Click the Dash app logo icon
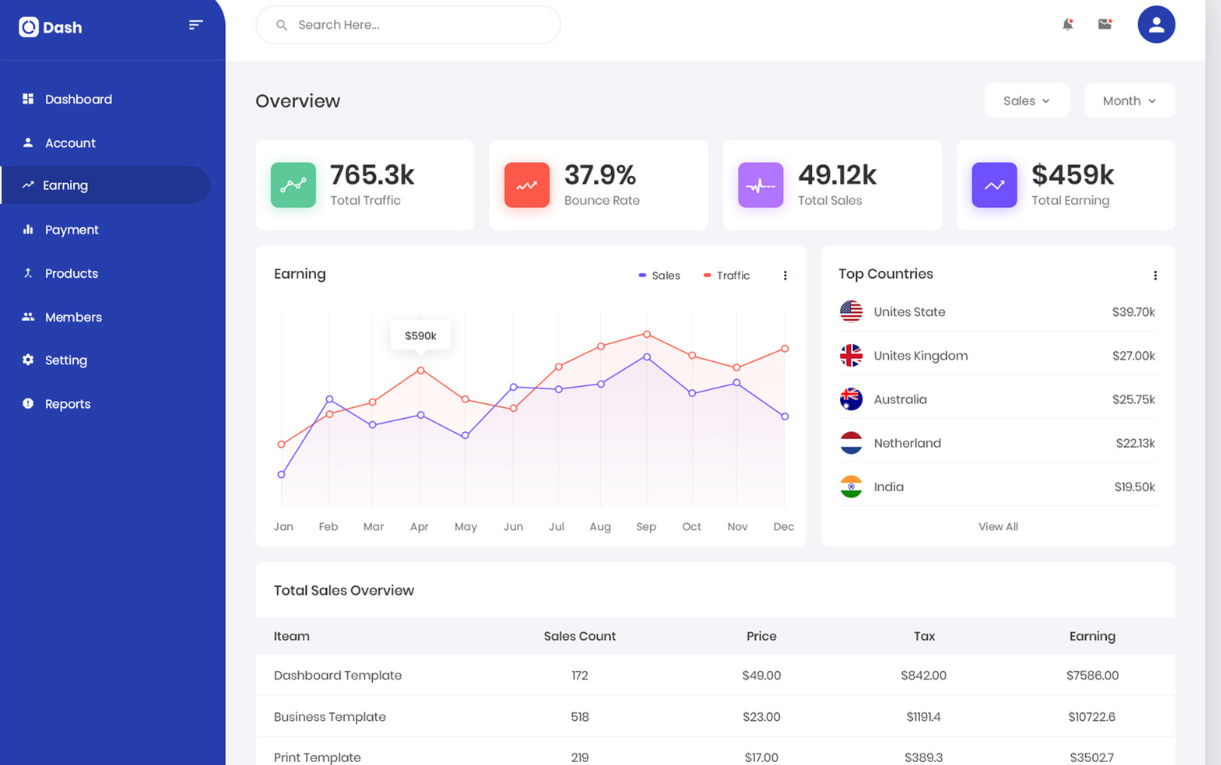This screenshot has width=1221, height=765. (27, 26)
